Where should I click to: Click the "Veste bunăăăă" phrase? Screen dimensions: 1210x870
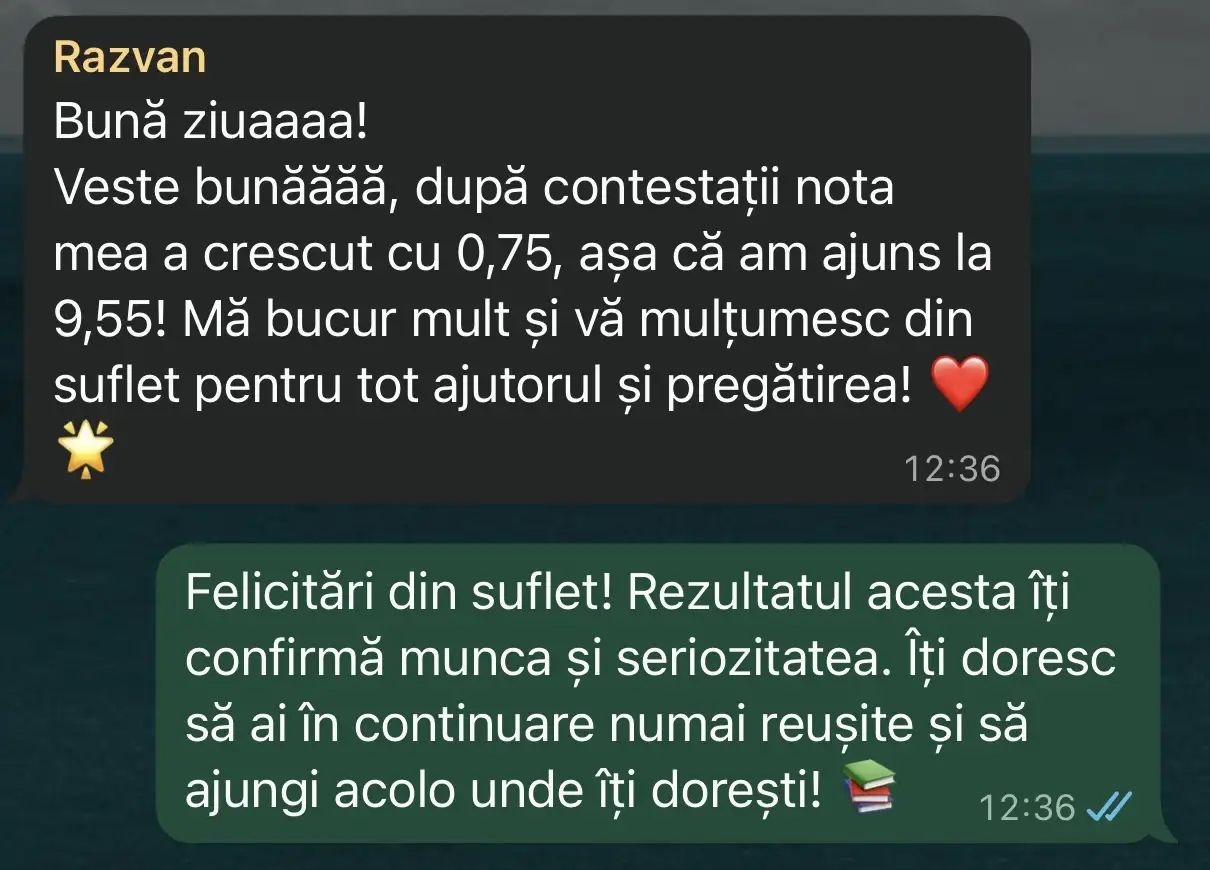220,190
